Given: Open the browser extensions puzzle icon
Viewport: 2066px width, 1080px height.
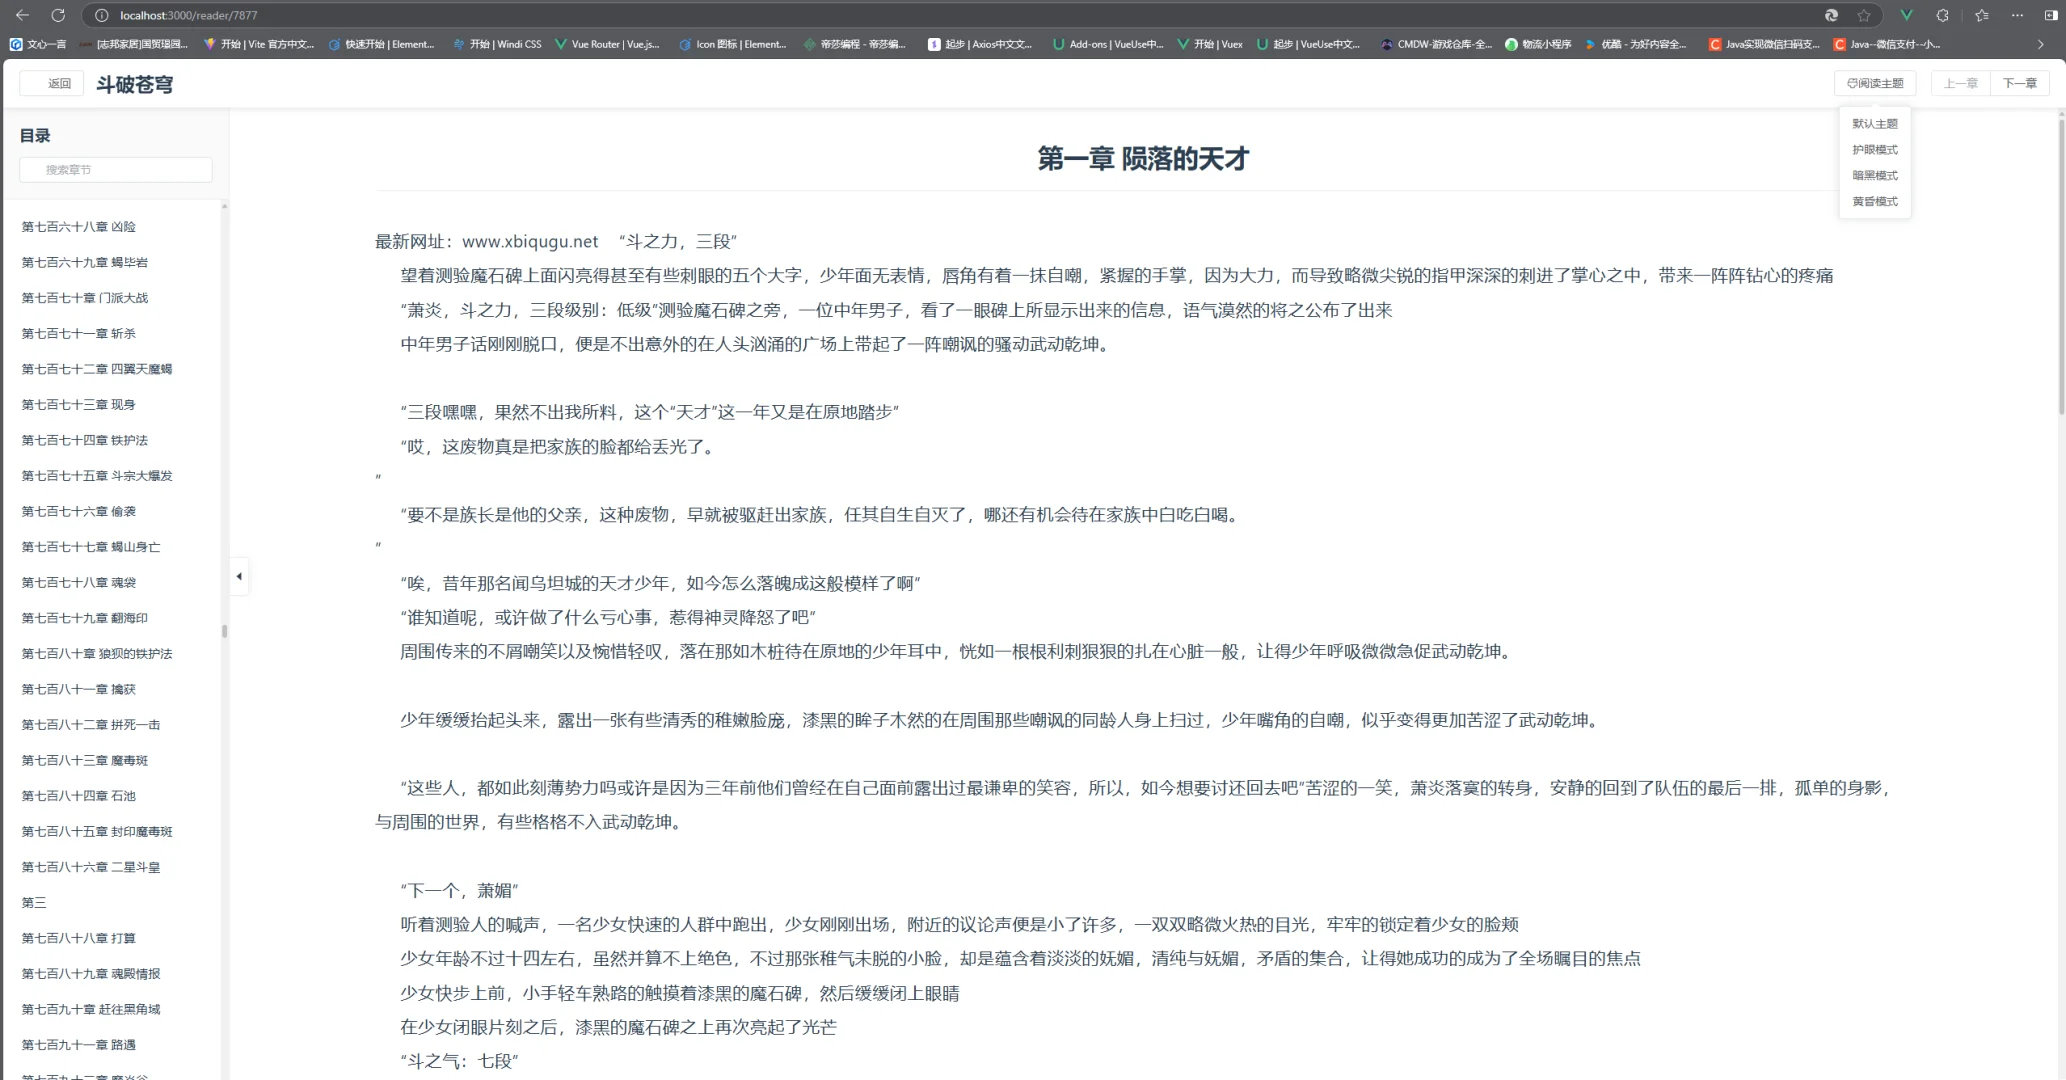Looking at the screenshot, I should 1943,15.
